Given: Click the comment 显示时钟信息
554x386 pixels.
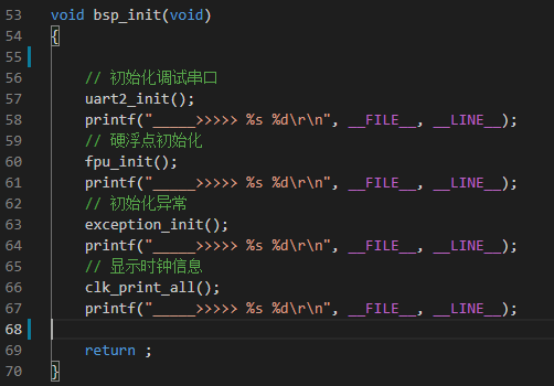Looking at the screenshot, I should pyautogui.click(x=144, y=267).
